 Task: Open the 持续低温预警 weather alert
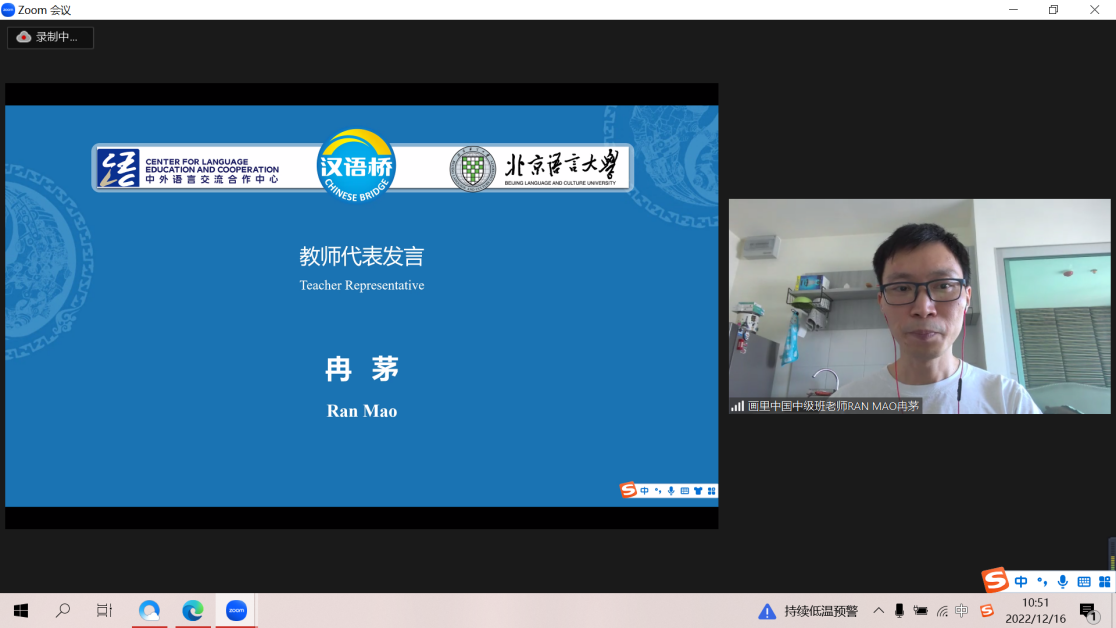[808, 611]
